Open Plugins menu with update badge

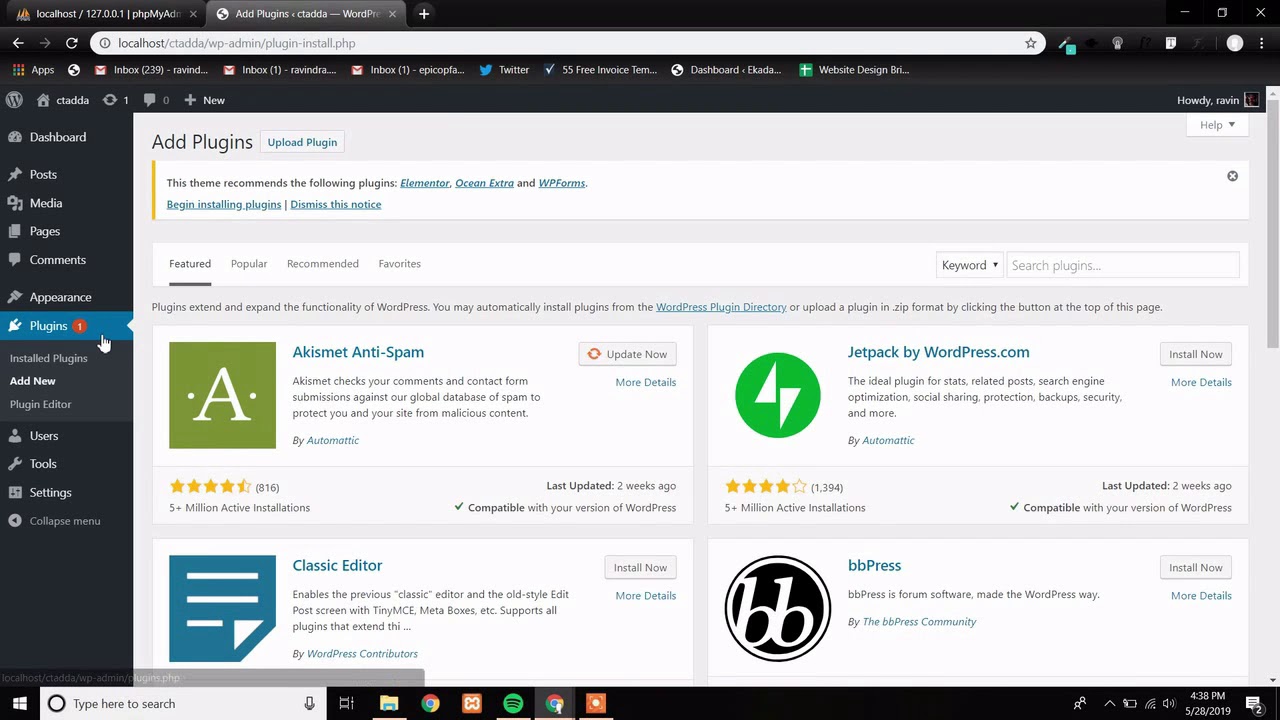pyautogui.click(x=66, y=326)
